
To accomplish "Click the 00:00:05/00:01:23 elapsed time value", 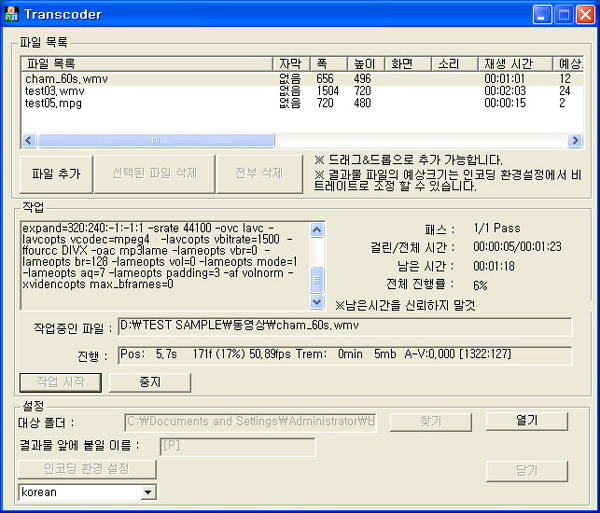I will [x=517, y=247].
